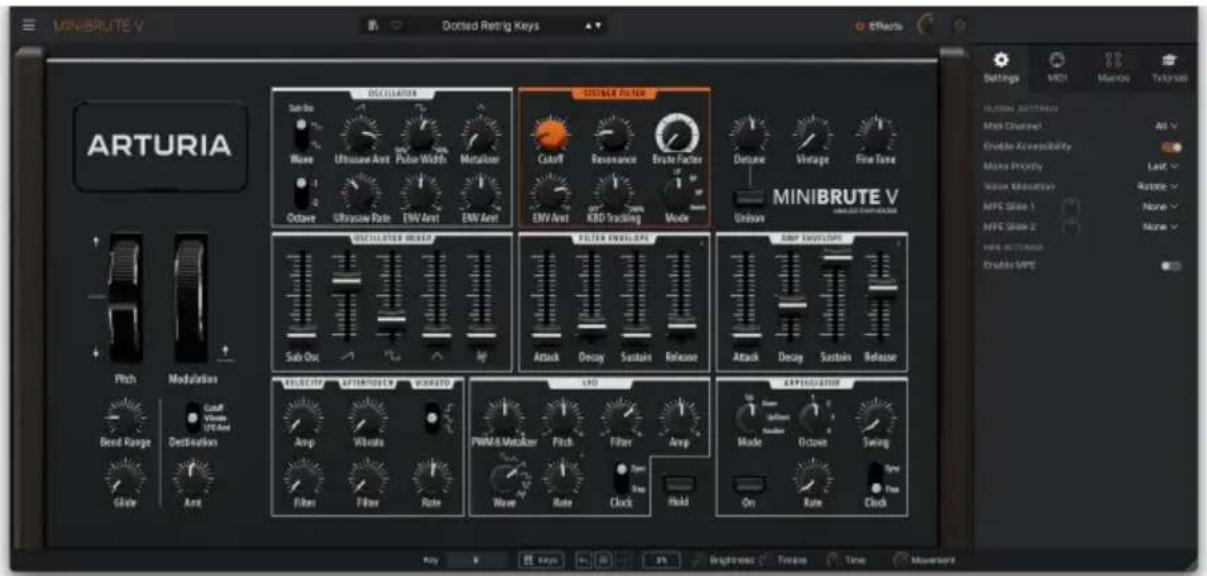This screenshot has width=1207, height=576.
Task: Toggle the LFO Clock sync switch
Action: [623, 478]
